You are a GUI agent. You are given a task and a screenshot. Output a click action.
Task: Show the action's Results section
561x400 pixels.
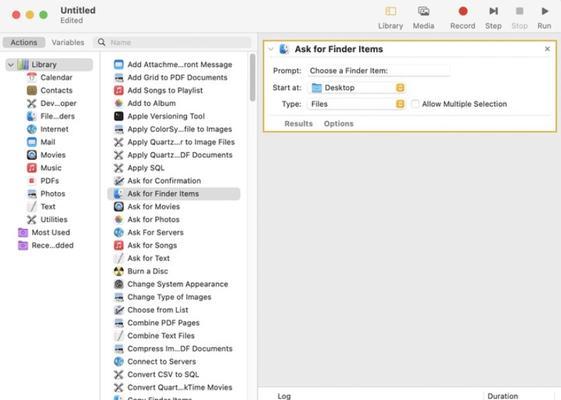(x=298, y=124)
